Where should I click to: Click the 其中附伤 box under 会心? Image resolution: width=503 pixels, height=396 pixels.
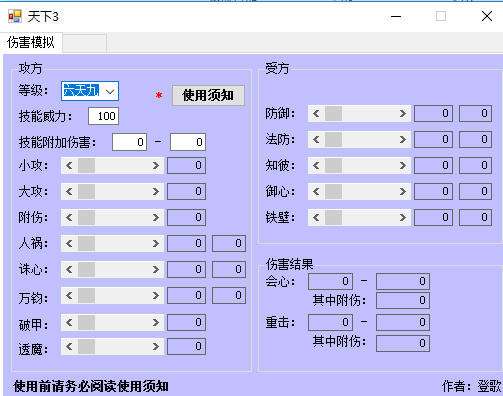[403, 301]
